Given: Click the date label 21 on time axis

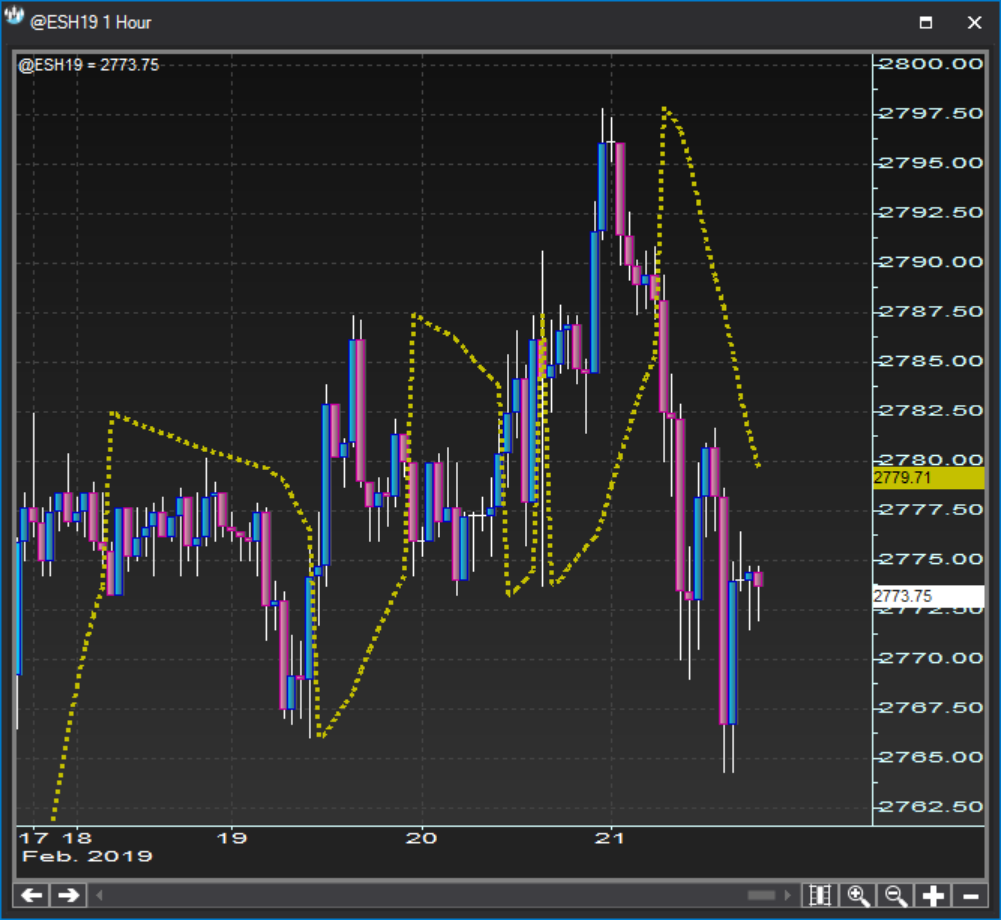Looking at the screenshot, I should pyautogui.click(x=610, y=838).
